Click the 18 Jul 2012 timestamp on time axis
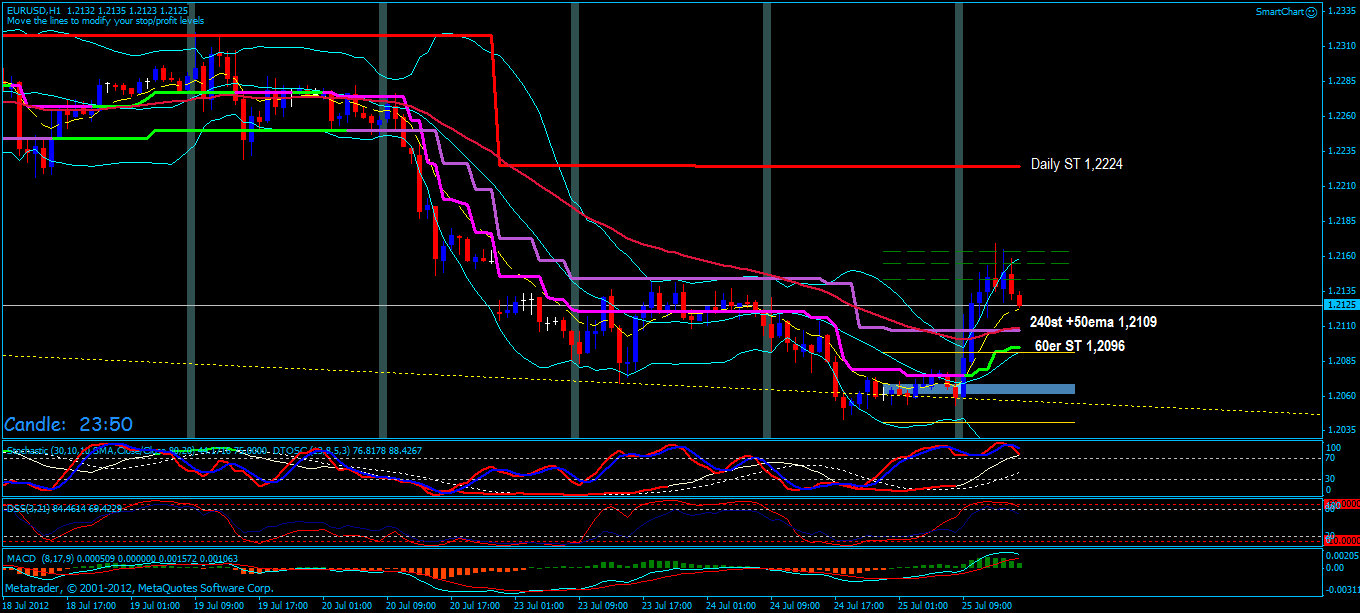The image size is (1360, 613). [x=25, y=606]
